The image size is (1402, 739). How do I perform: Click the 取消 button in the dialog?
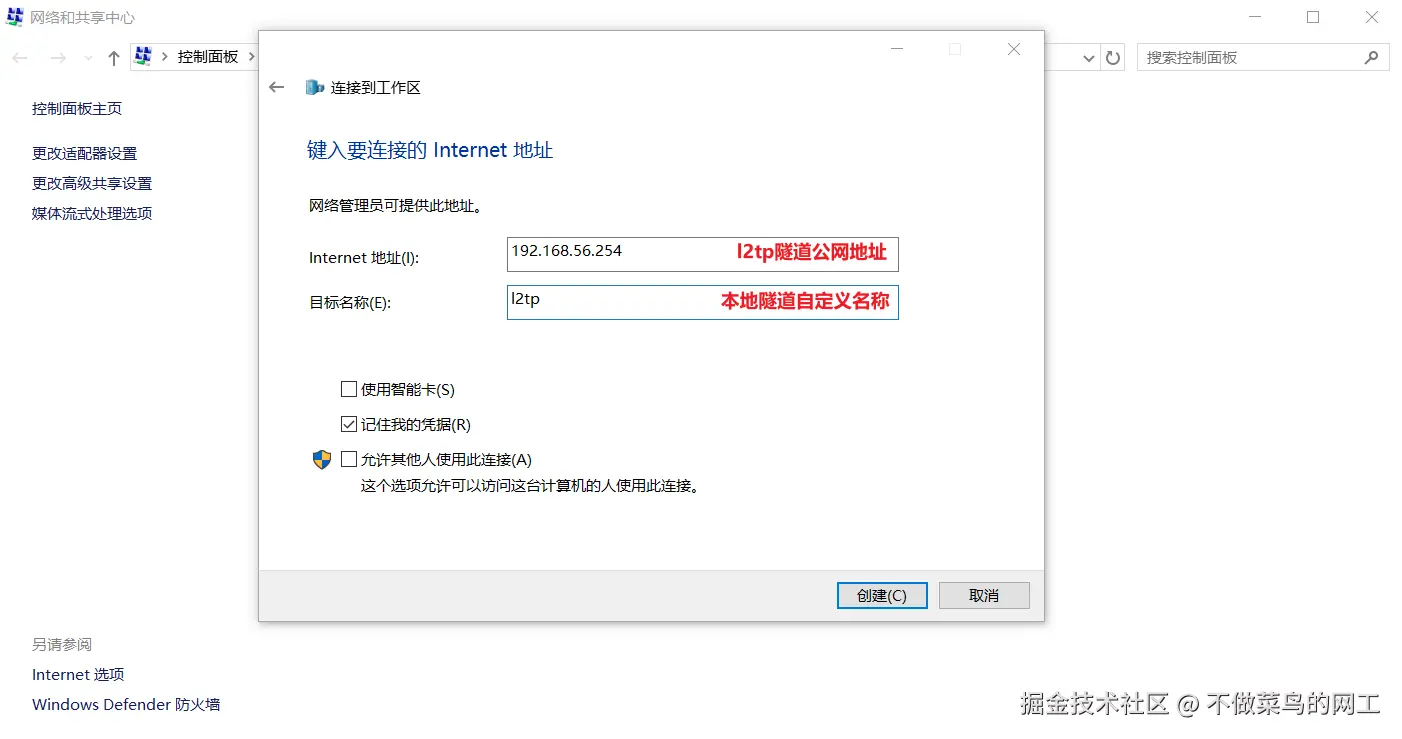pos(983,595)
